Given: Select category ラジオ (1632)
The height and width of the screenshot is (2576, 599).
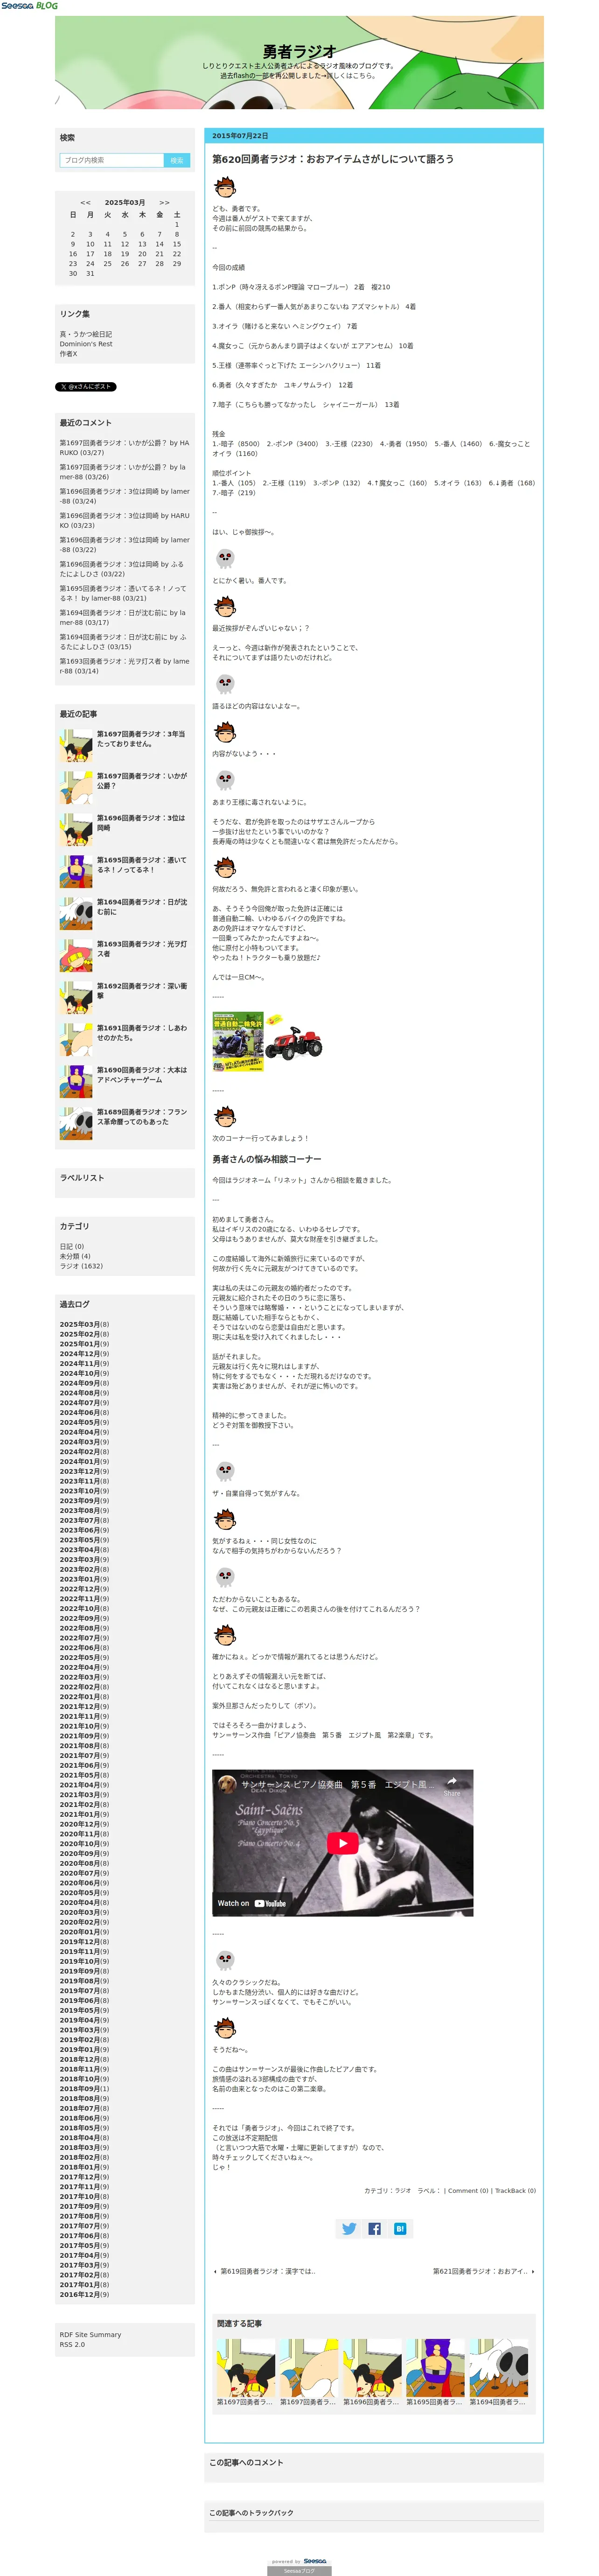Looking at the screenshot, I should [81, 1266].
